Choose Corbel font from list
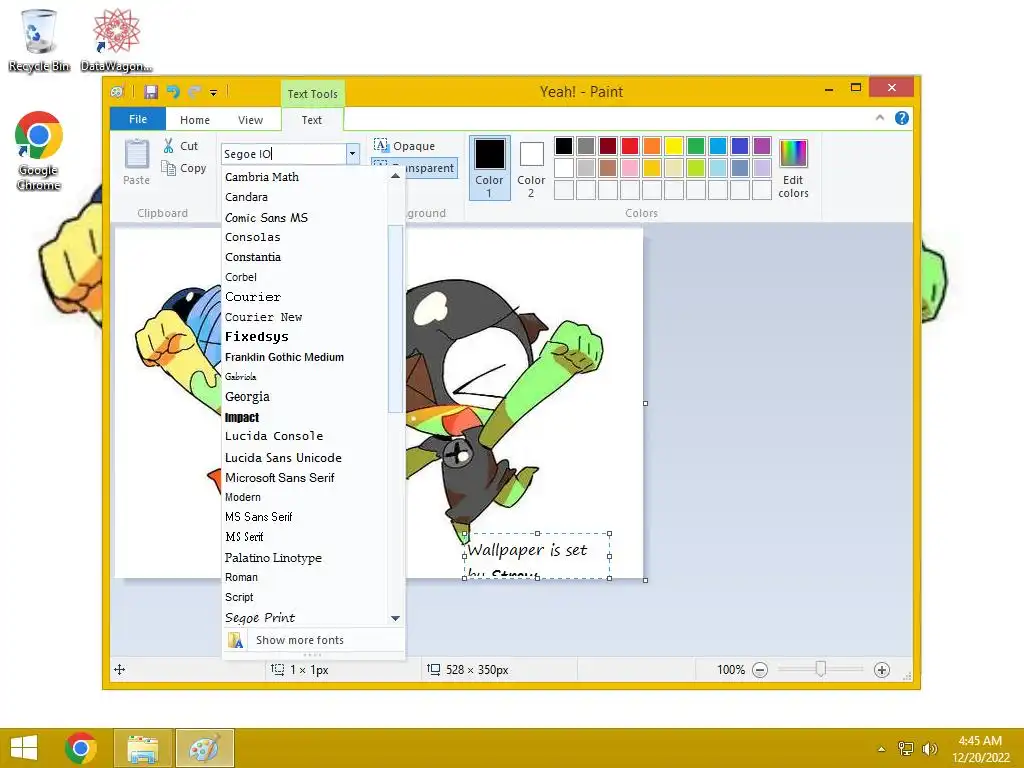Viewport: 1024px width, 768px height. pyautogui.click(x=304, y=277)
